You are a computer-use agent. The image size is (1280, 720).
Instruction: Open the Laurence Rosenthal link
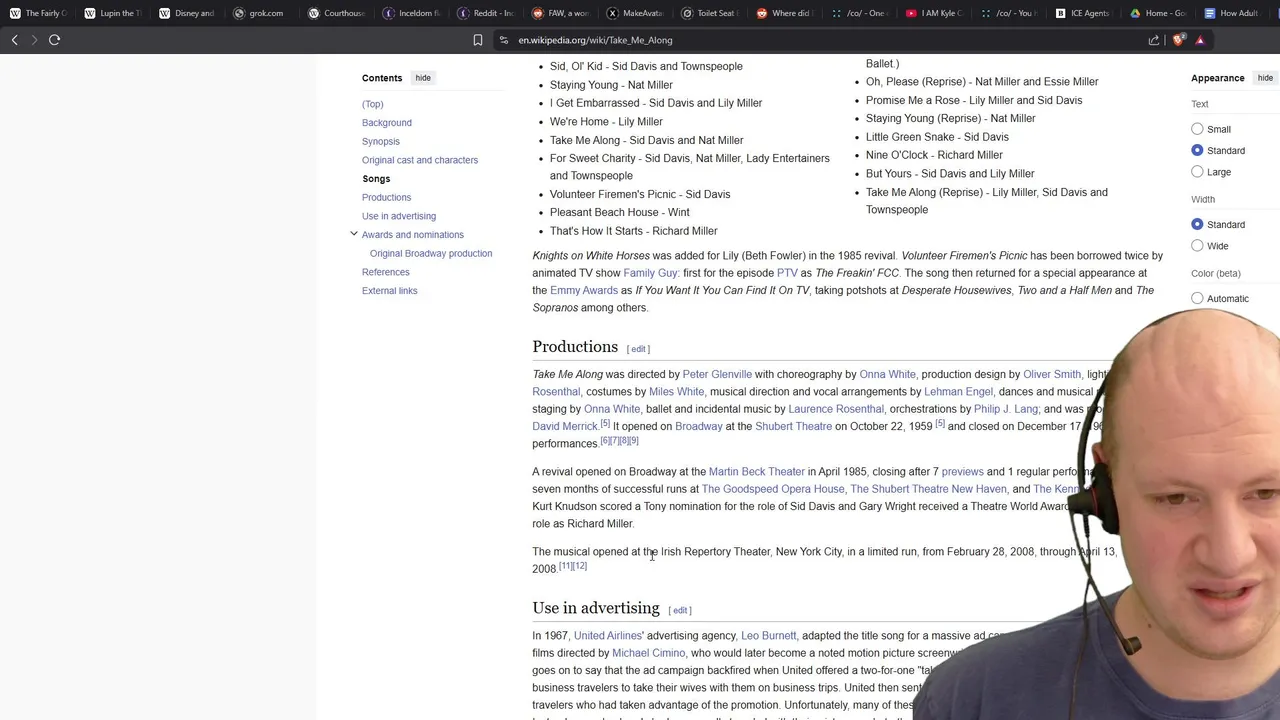coord(836,409)
